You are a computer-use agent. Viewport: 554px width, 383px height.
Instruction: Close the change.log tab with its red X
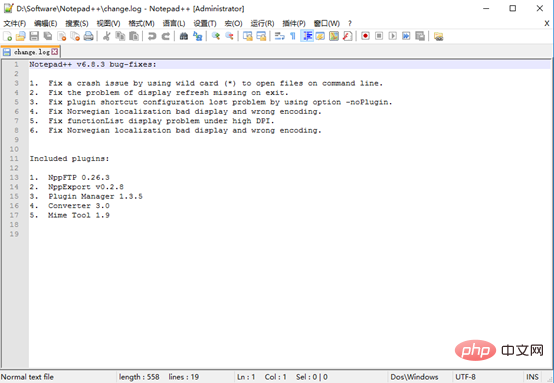click(54, 52)
